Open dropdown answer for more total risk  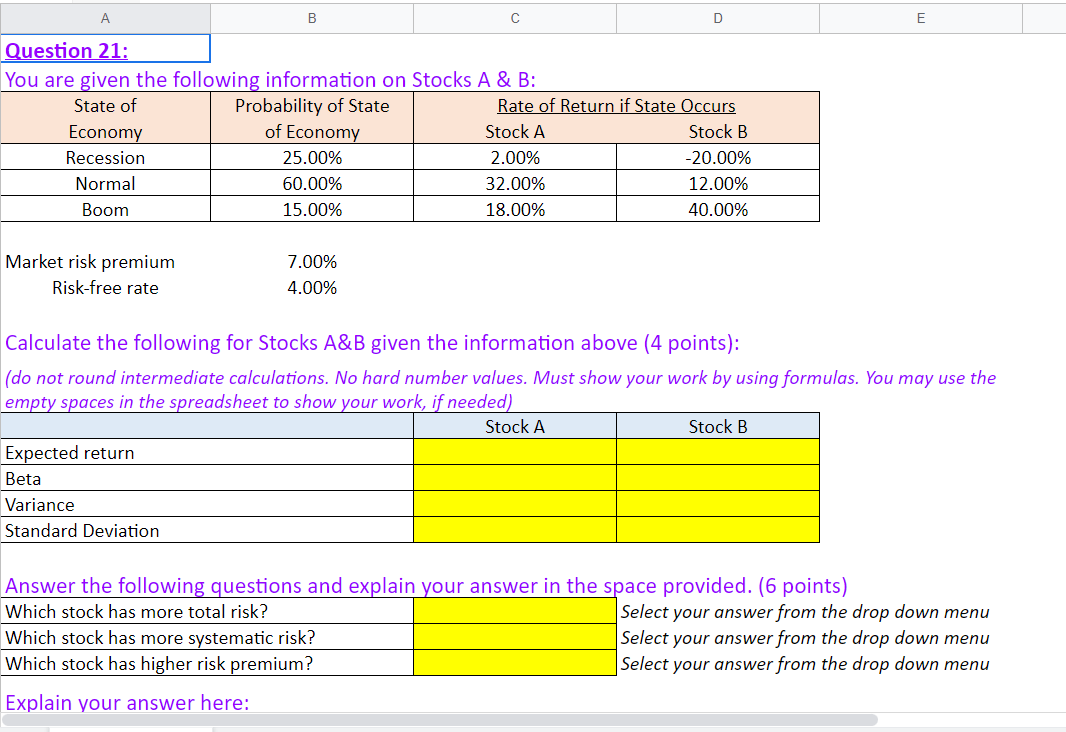point(515,610)
